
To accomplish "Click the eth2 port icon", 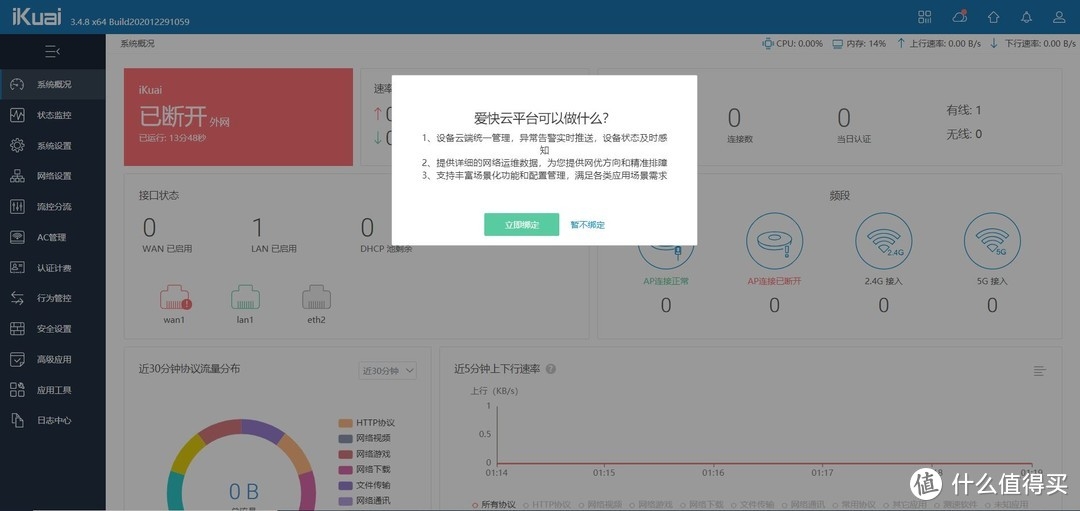I will [x=316, y=298].
